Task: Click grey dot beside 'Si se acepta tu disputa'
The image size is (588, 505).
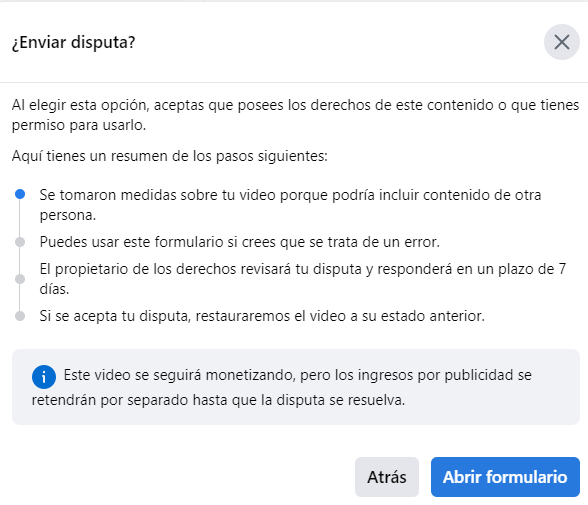Action: 20,316
